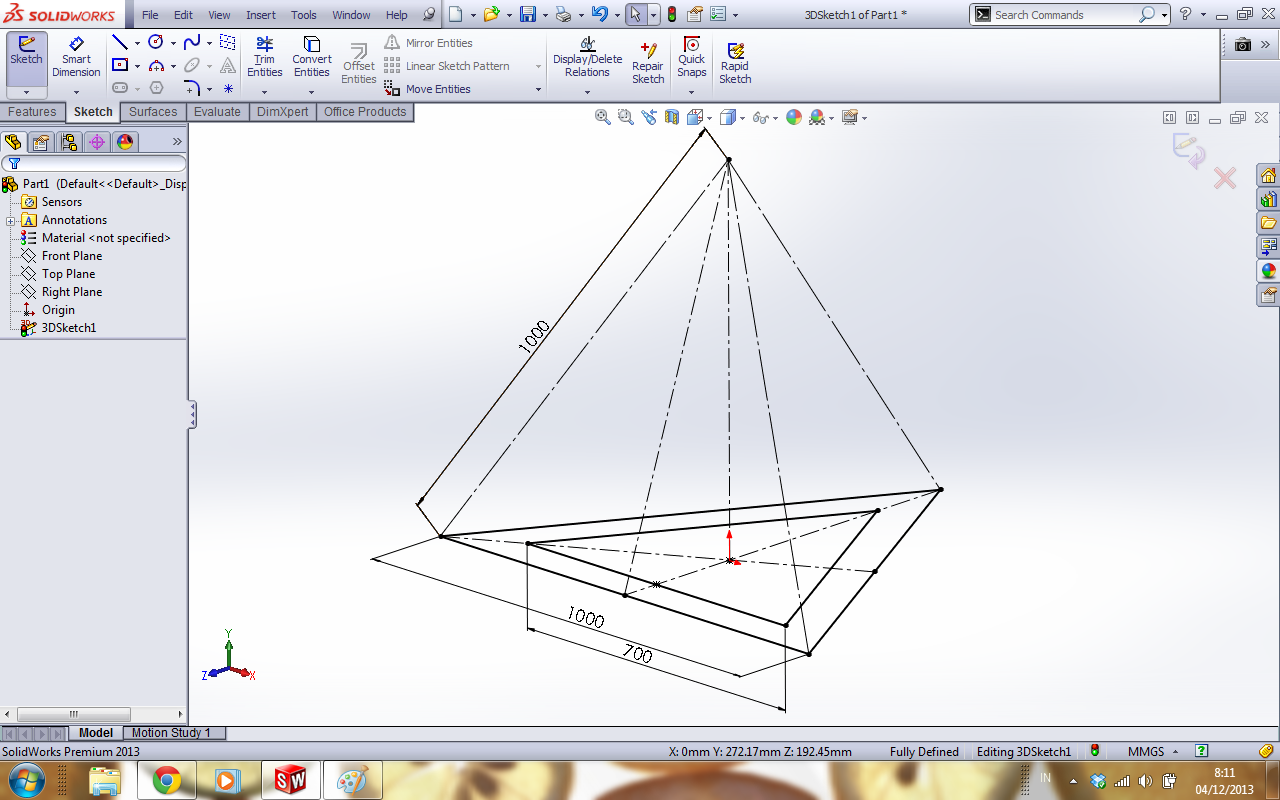The height and width of the screenshot is (800, 1280).
Task: Open the Insert menu
Action: click(261, 15)
